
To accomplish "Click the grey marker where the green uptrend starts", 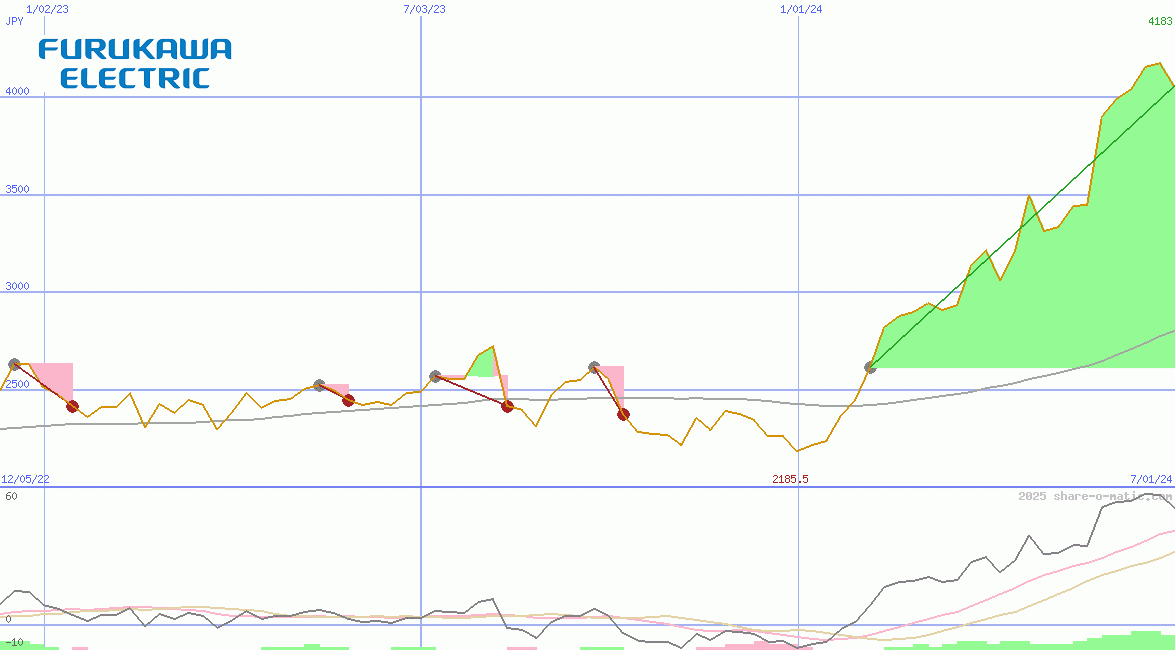I will tap(870, 367).
